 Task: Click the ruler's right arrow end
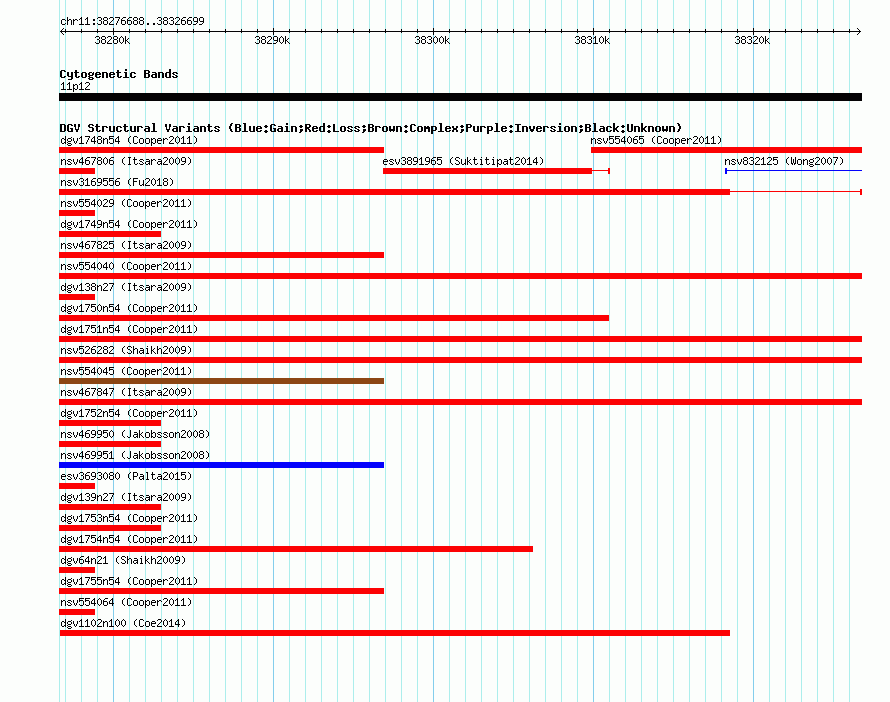click(858, 31)
